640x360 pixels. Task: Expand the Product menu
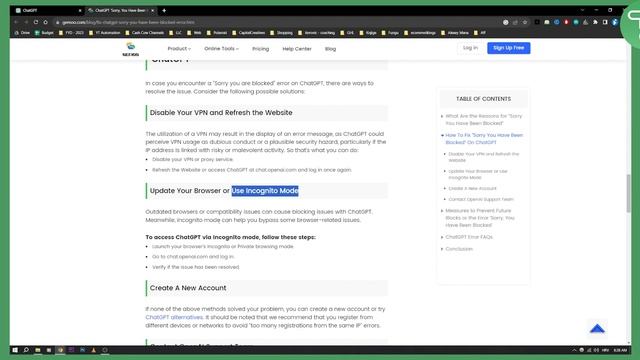pyautogui.click(x=179, y=49)
